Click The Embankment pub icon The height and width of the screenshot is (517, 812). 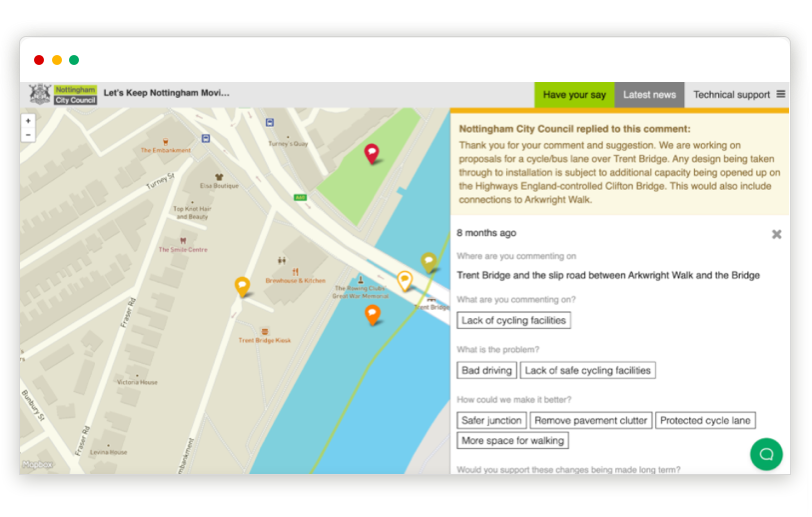(x=165, y=141)
